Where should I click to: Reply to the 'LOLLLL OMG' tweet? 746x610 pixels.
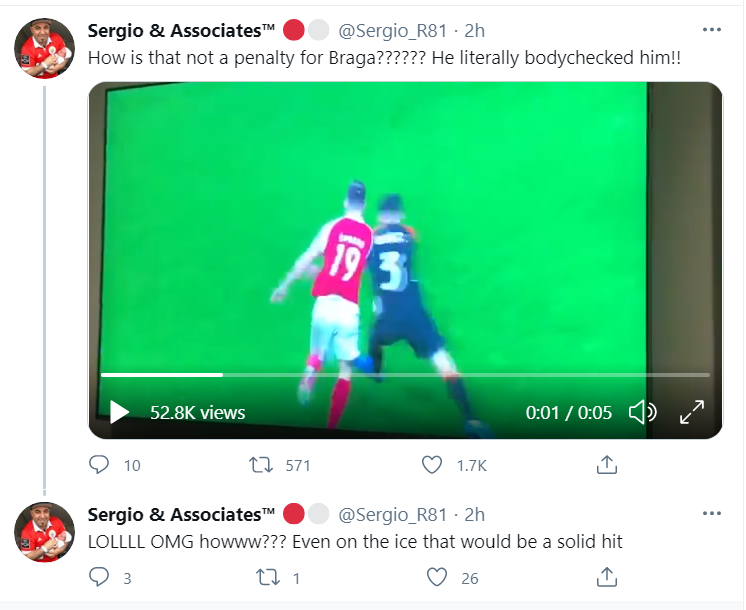coord(99,577)
